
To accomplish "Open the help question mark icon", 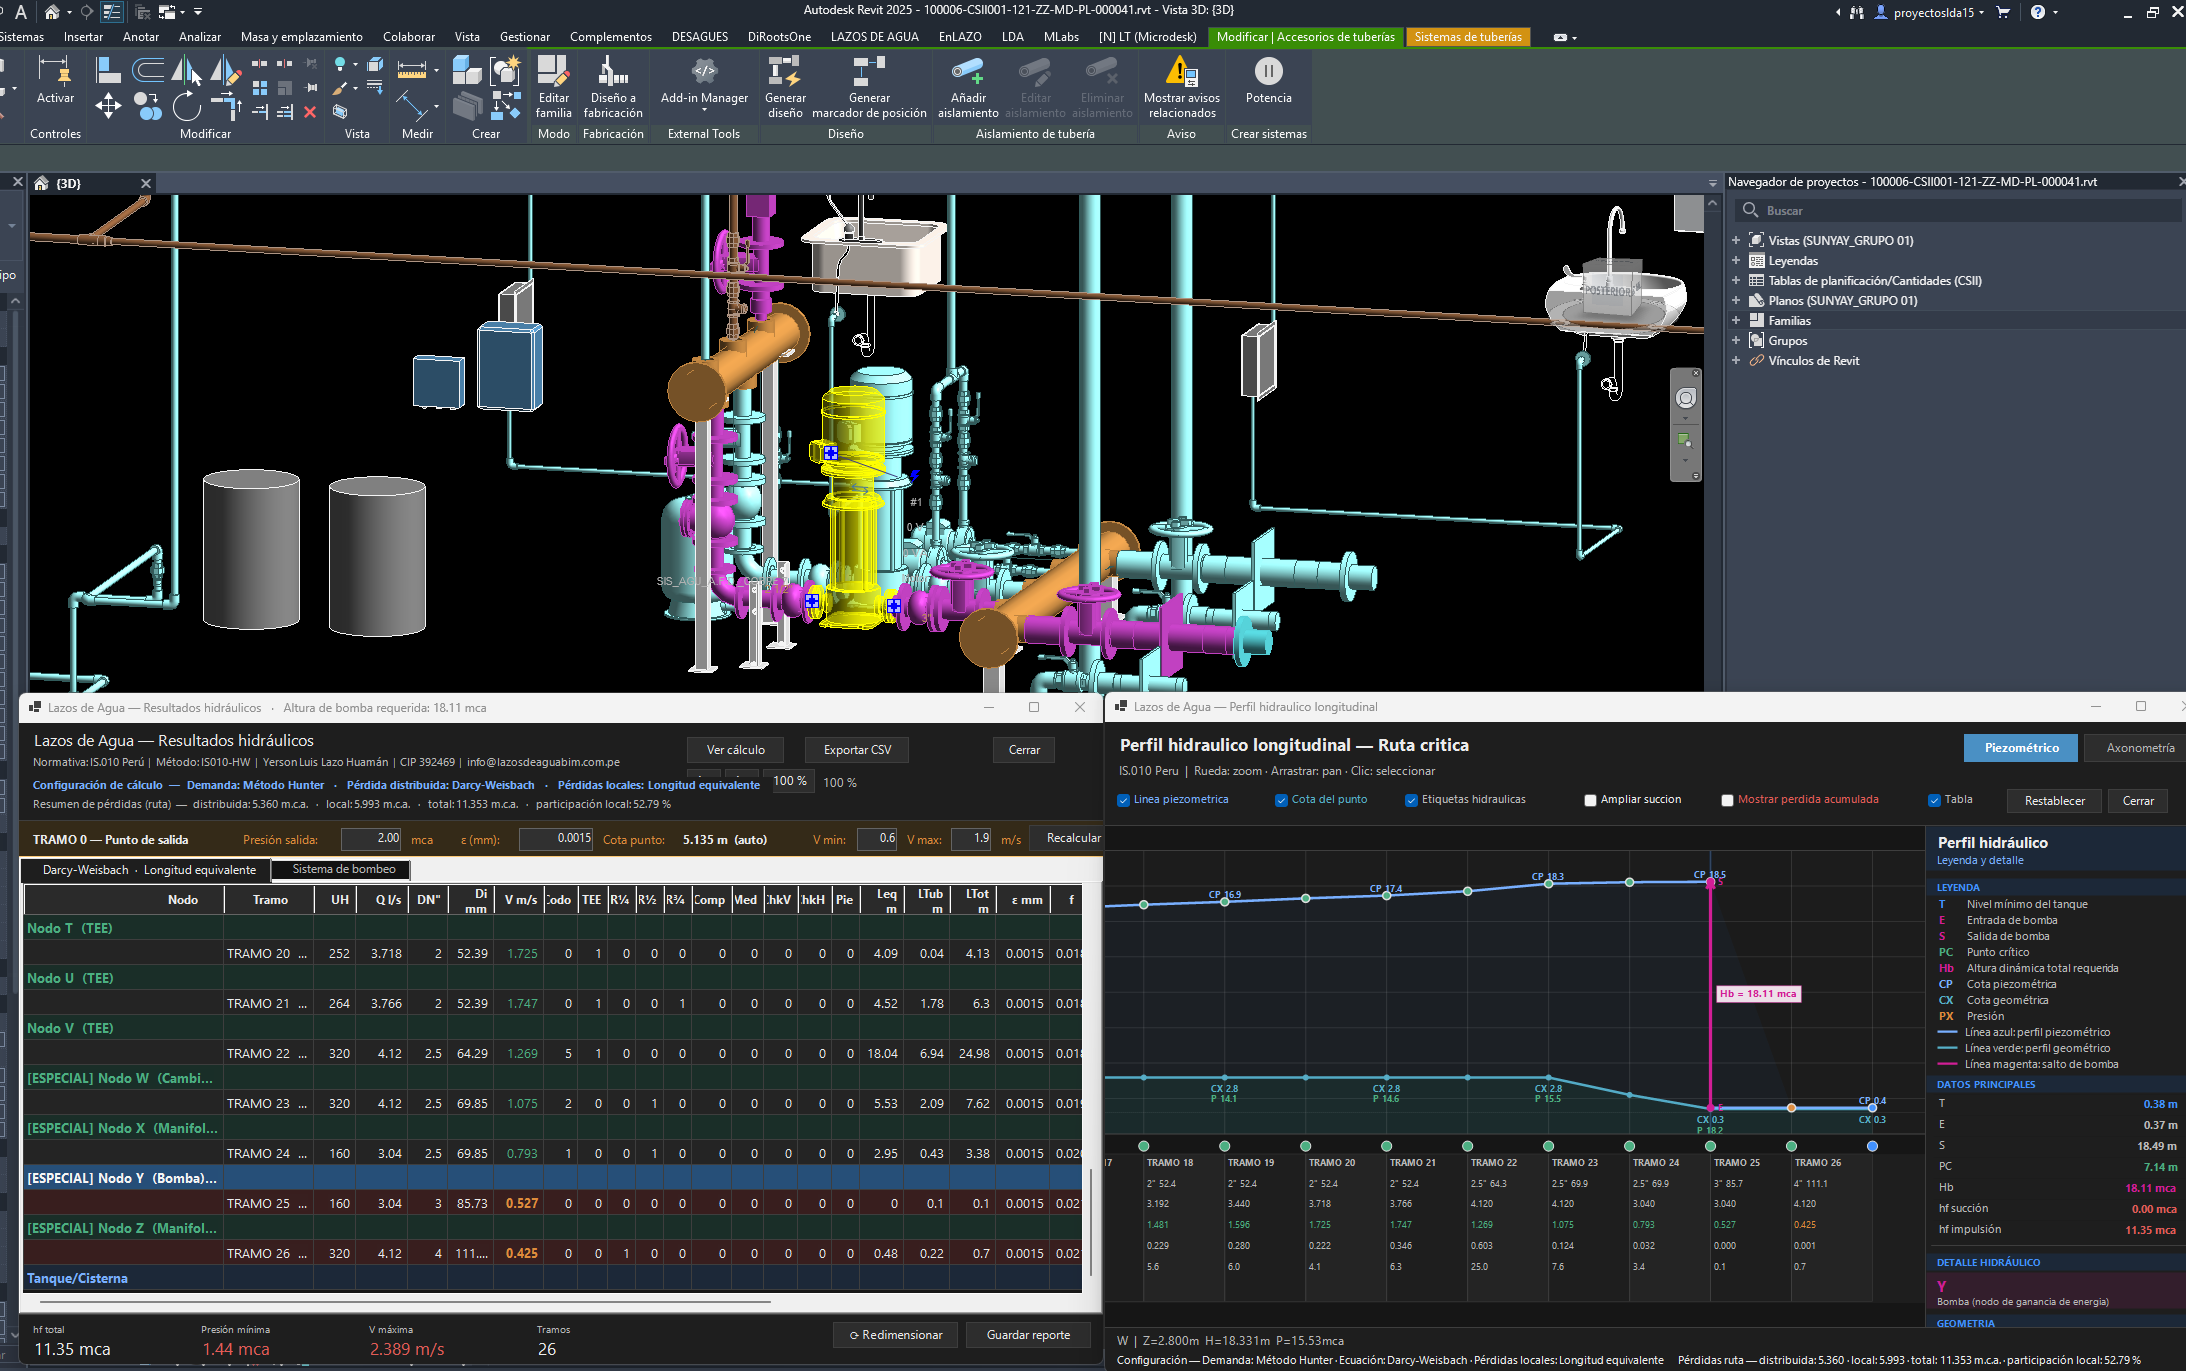I will click(x=2038, y=12).
